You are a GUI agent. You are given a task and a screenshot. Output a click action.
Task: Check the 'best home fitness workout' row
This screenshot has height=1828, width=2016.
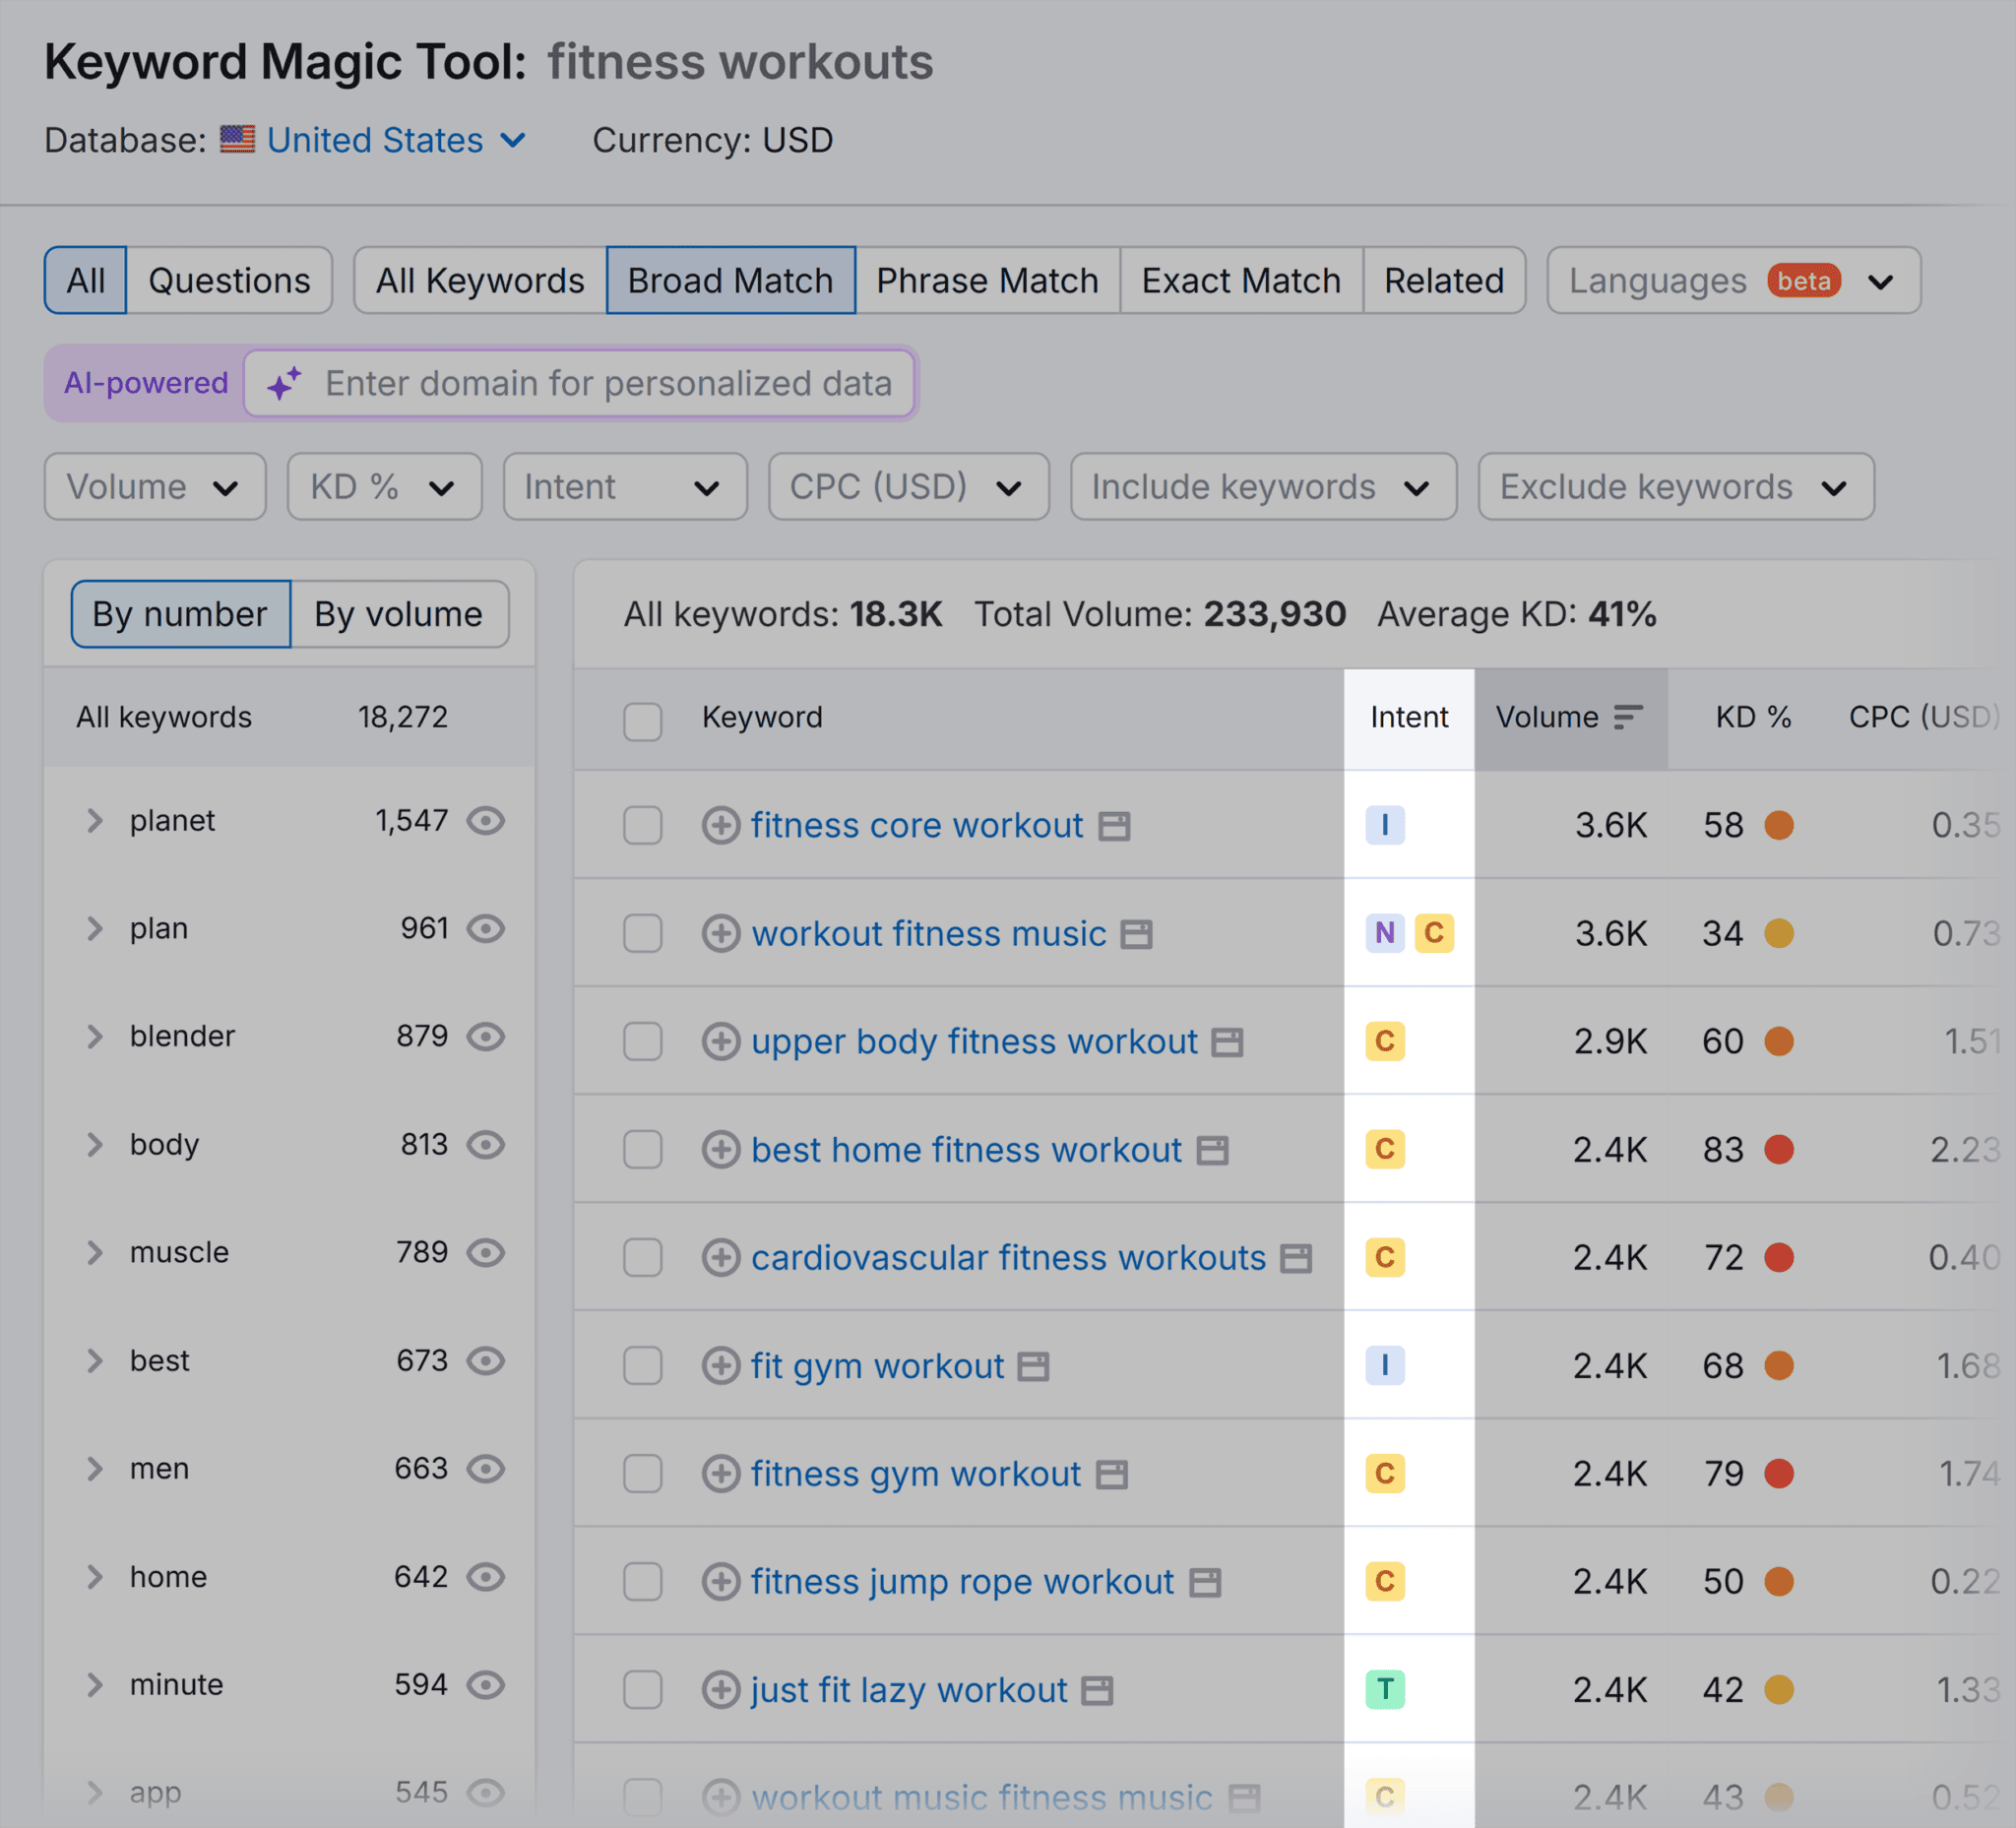coord(643,1149)
